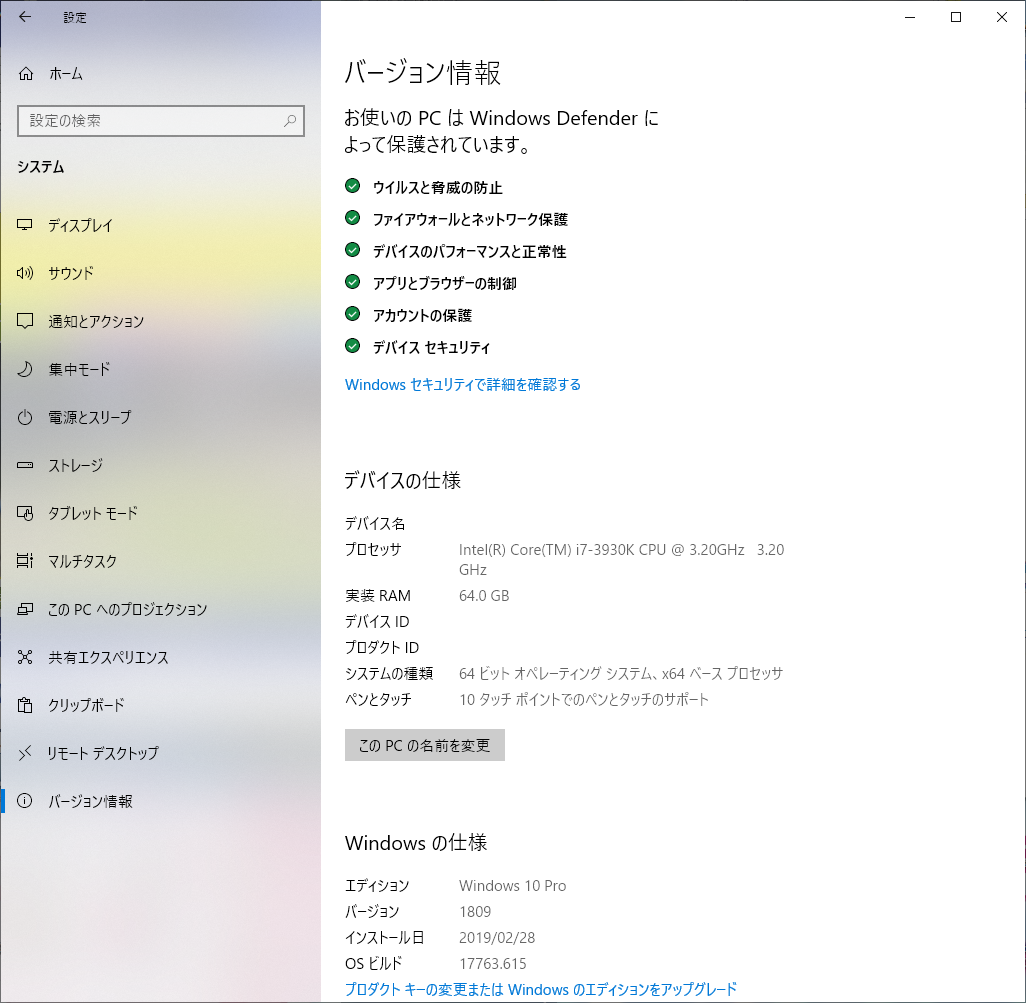Maximize the Settings window

pyautogui.click(x=956, y=17)
